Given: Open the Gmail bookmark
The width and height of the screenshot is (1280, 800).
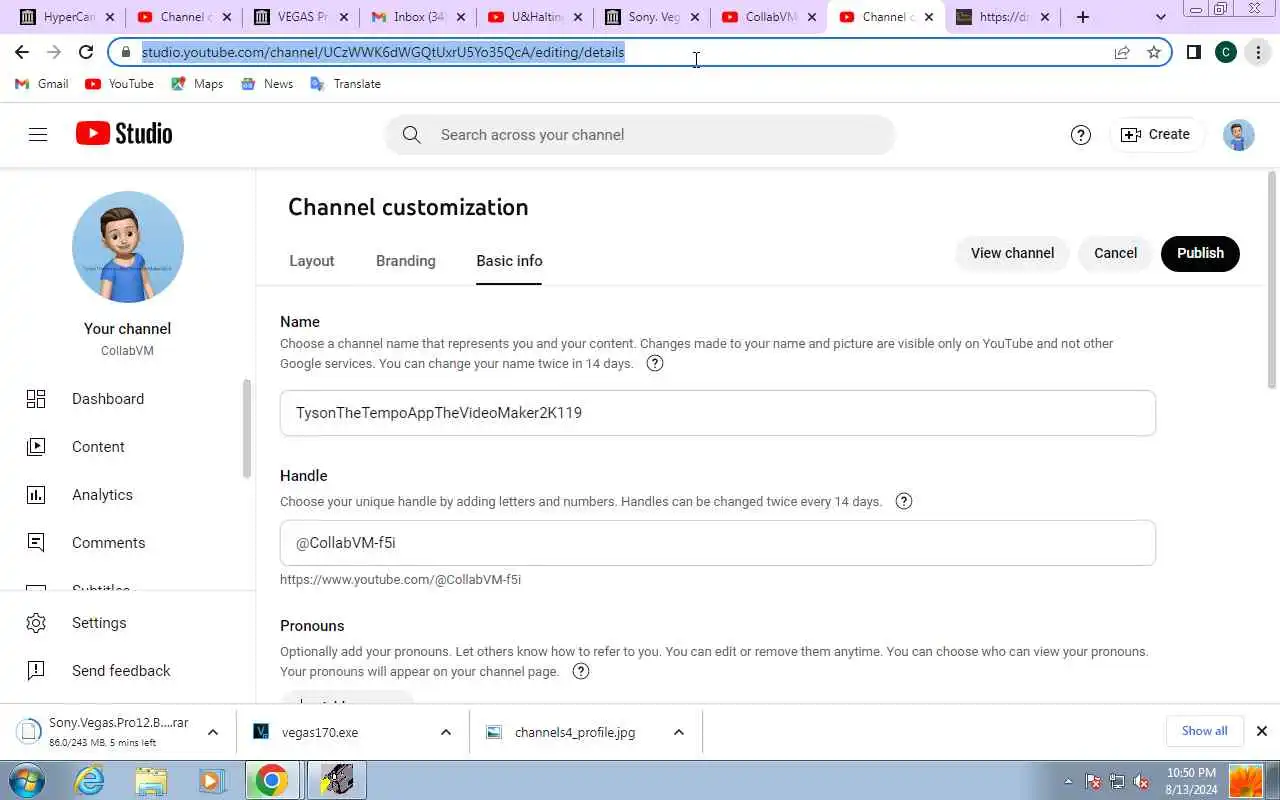Looking at the screenshot, I should pyautogui.click(x=42, y=84).
